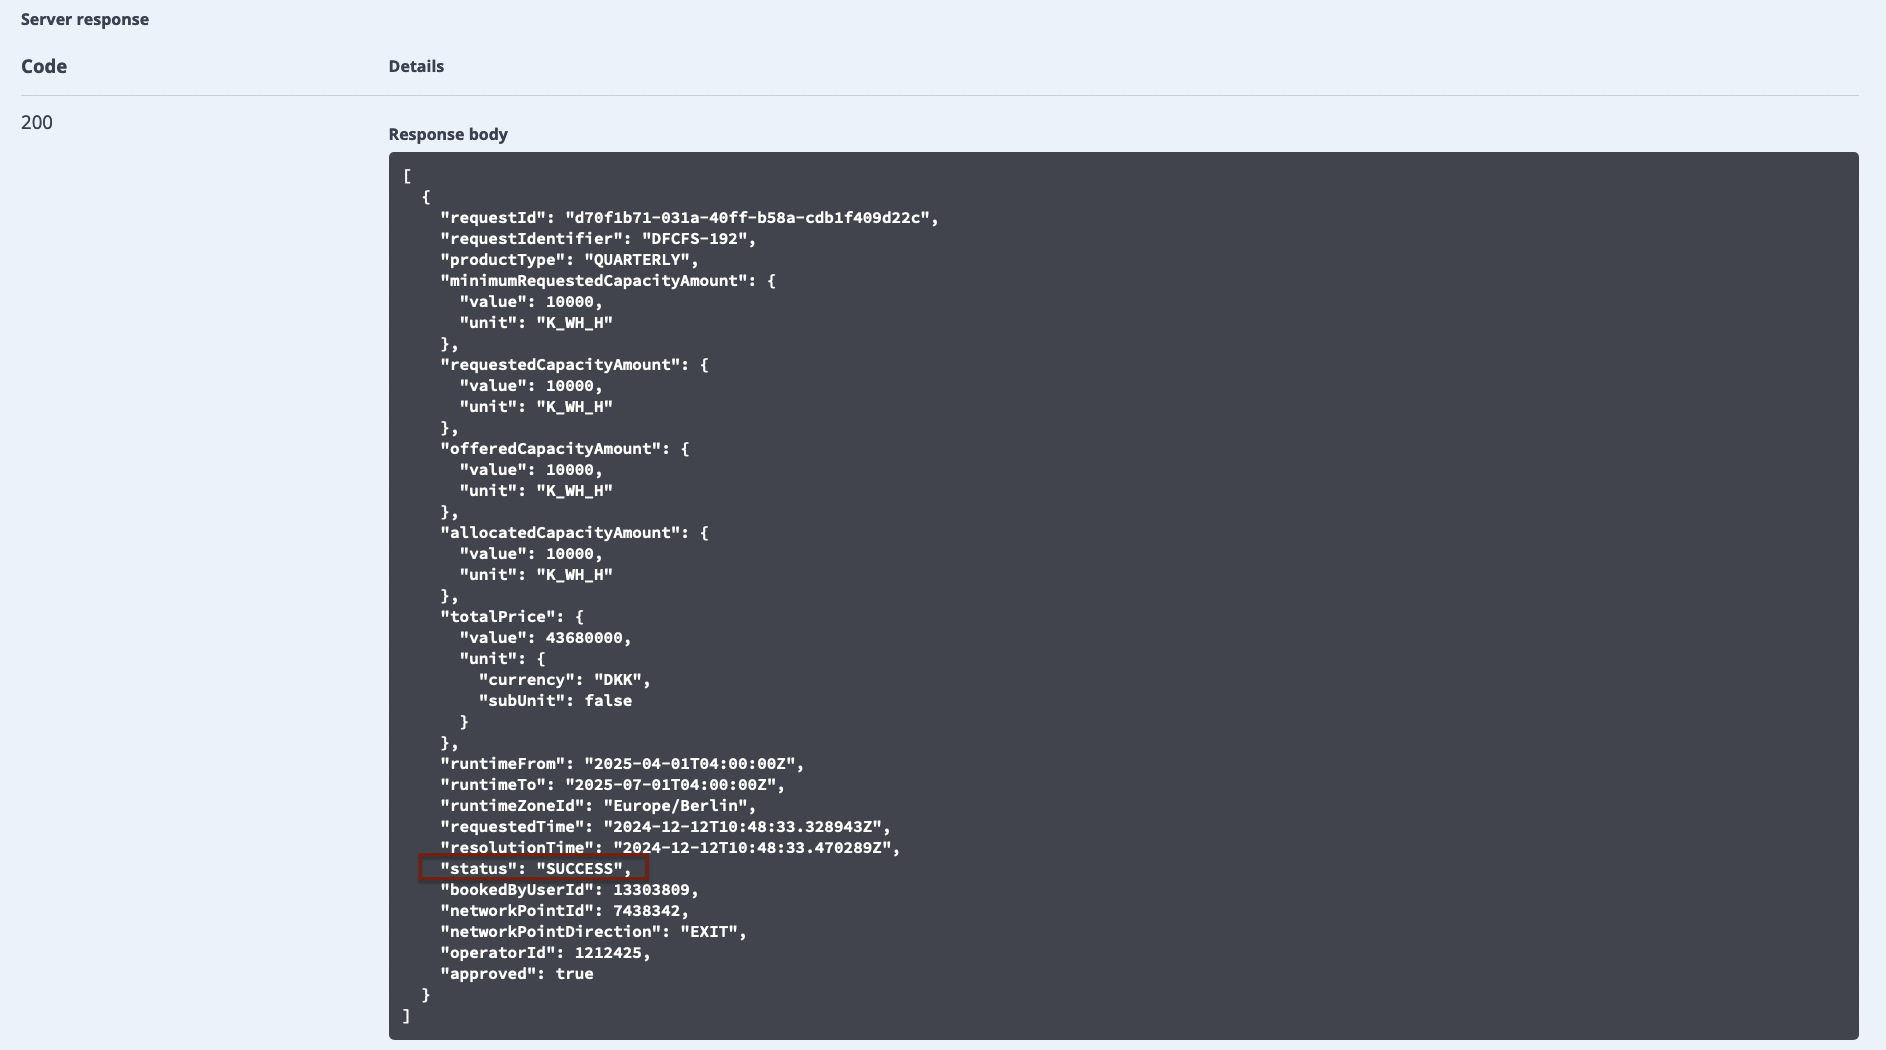Click the requestIdentifier "DFCFS-192" value
The image size is (1886, 1050).
pyautogui.click(x=696, y=239)
